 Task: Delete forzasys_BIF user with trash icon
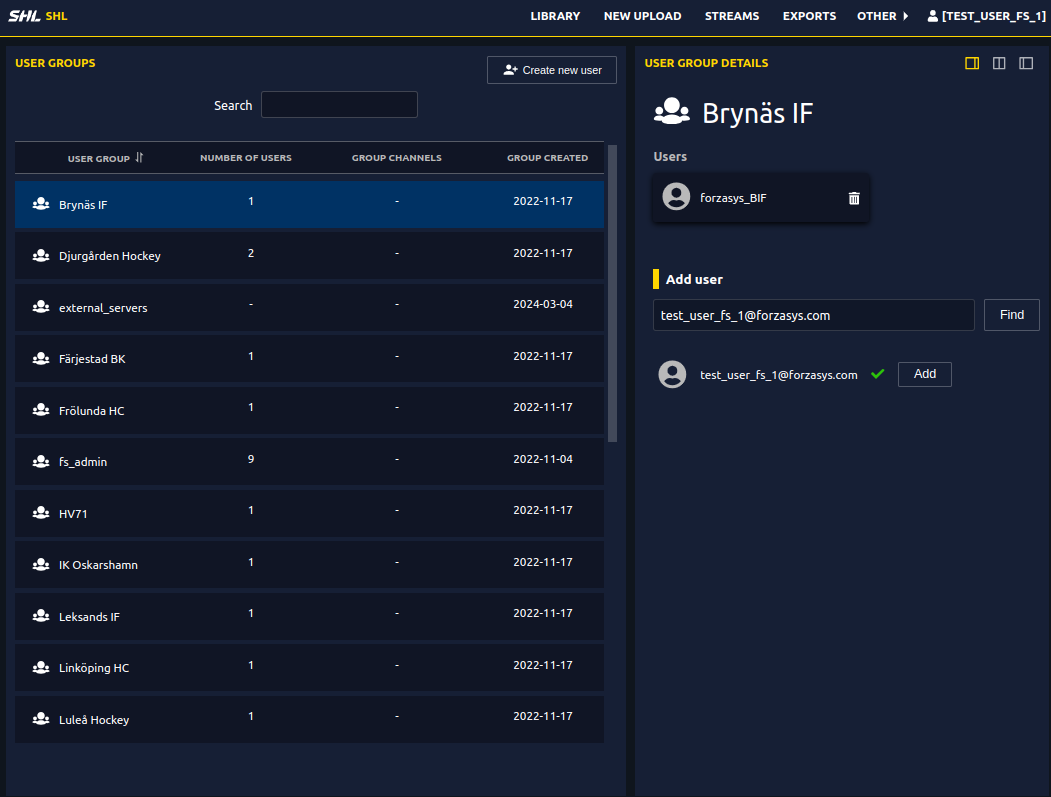854,198
